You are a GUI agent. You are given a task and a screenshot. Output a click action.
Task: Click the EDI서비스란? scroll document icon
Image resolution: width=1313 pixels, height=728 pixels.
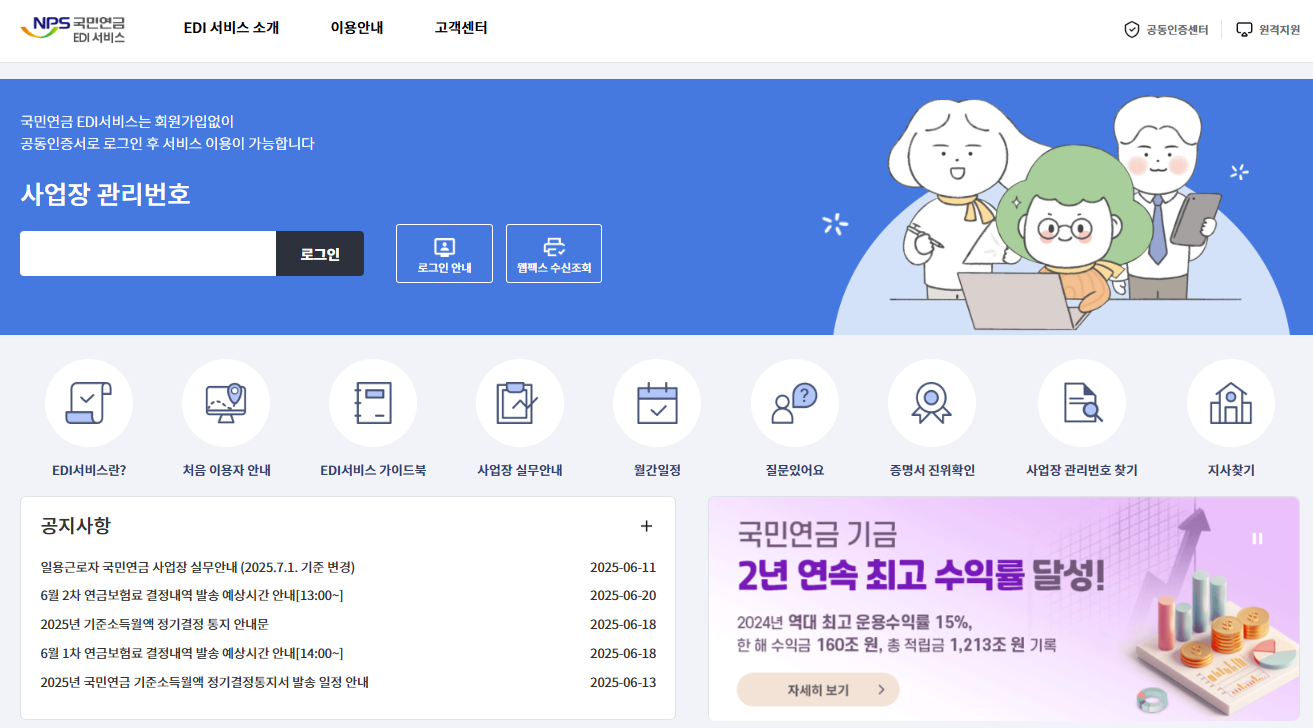click(x=89, y=403)
